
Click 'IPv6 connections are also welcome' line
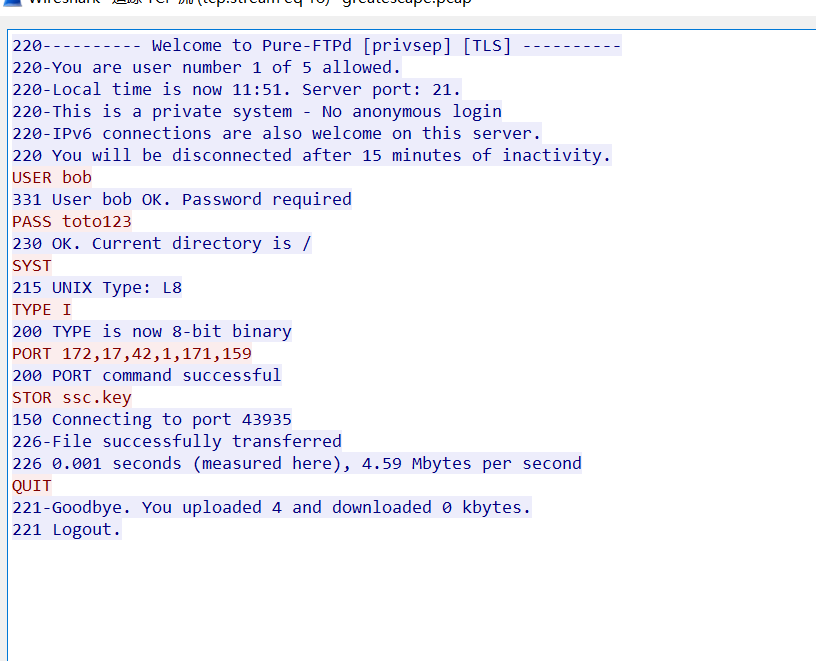(x=277, y=133)
